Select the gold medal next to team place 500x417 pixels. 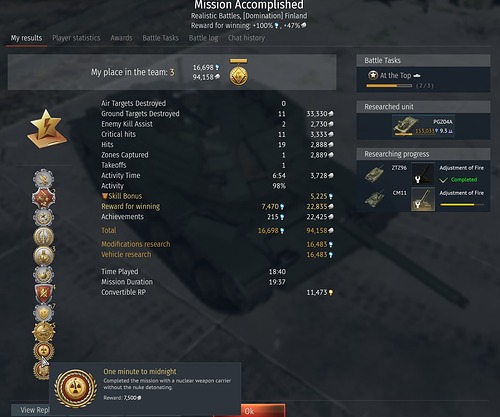tap(239, 72)
